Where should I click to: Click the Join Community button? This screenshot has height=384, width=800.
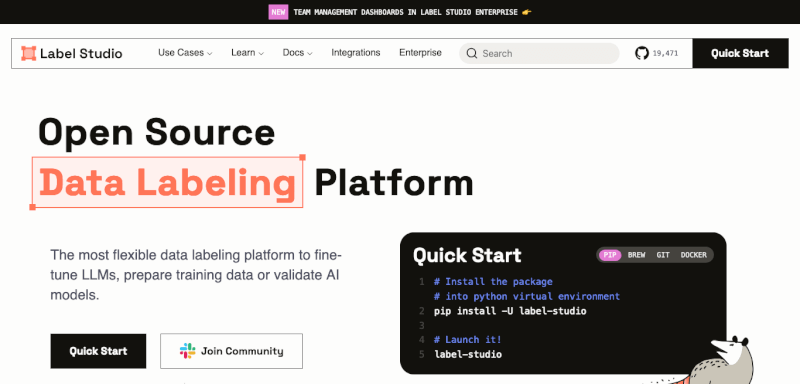[231, 351]
